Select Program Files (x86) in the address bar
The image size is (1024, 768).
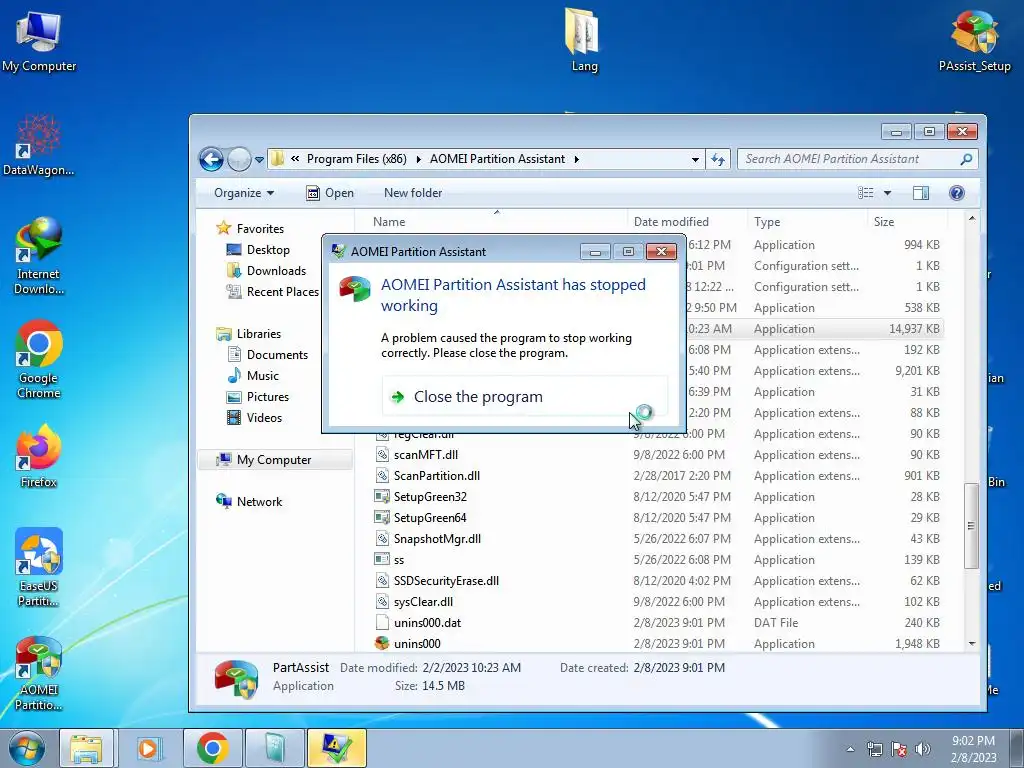pos(357,159)
